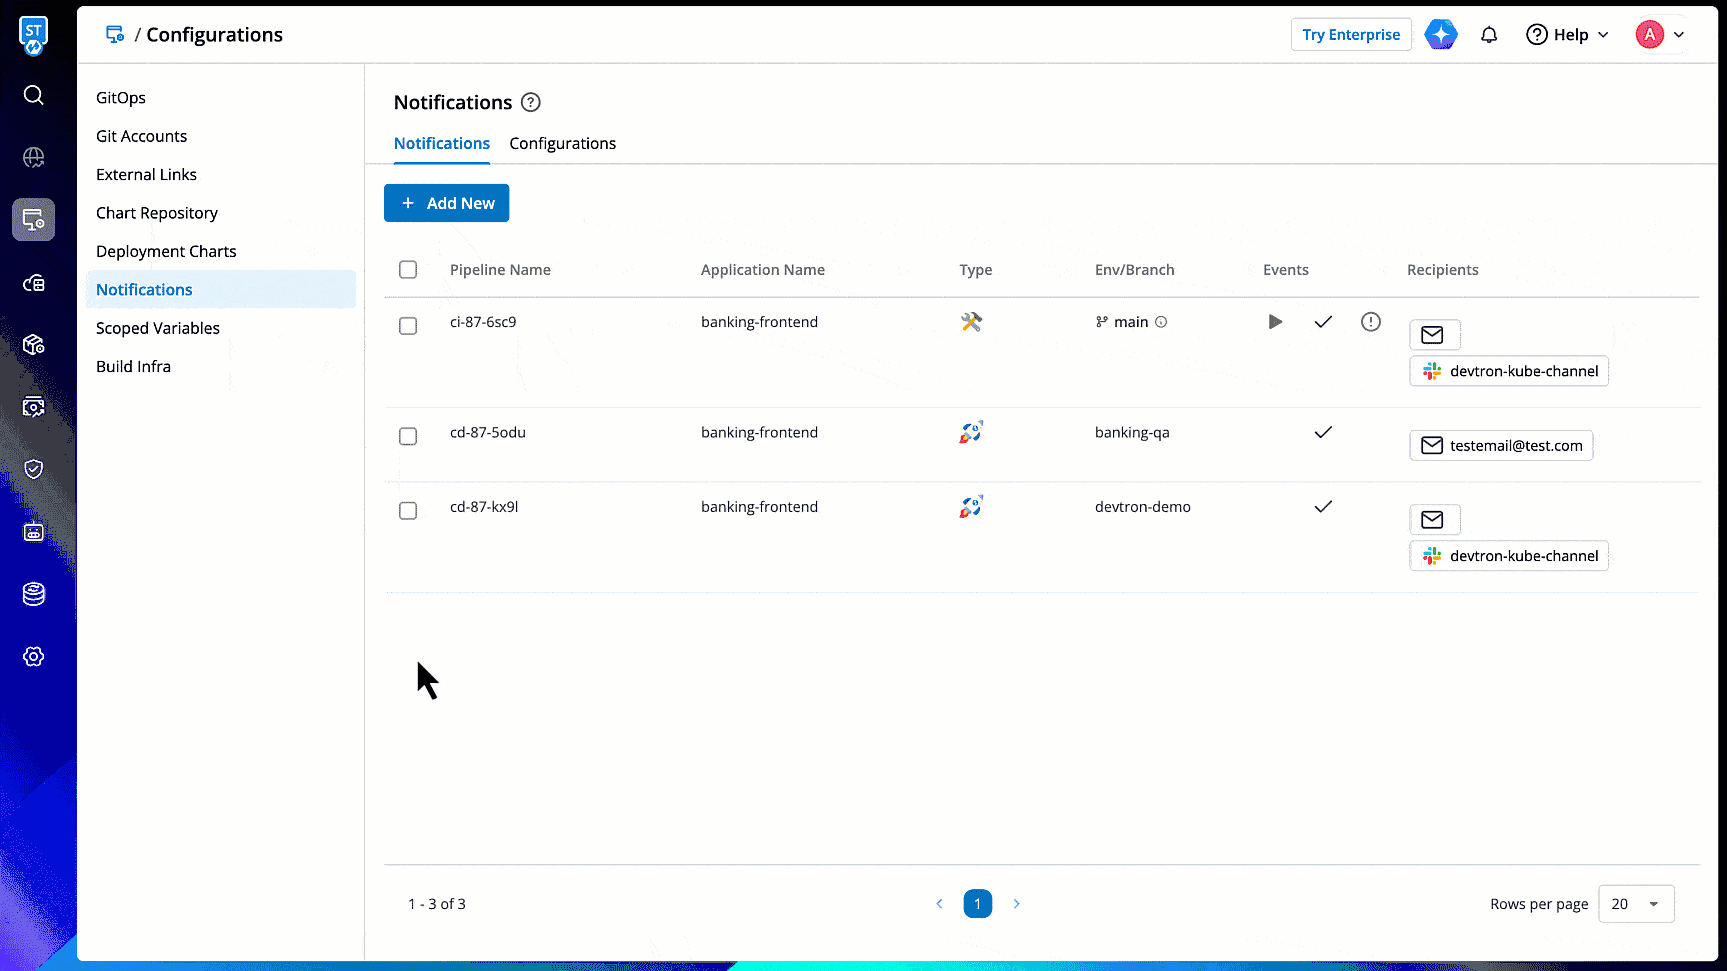Open the user profile avatar menu

coord(1660,35)
